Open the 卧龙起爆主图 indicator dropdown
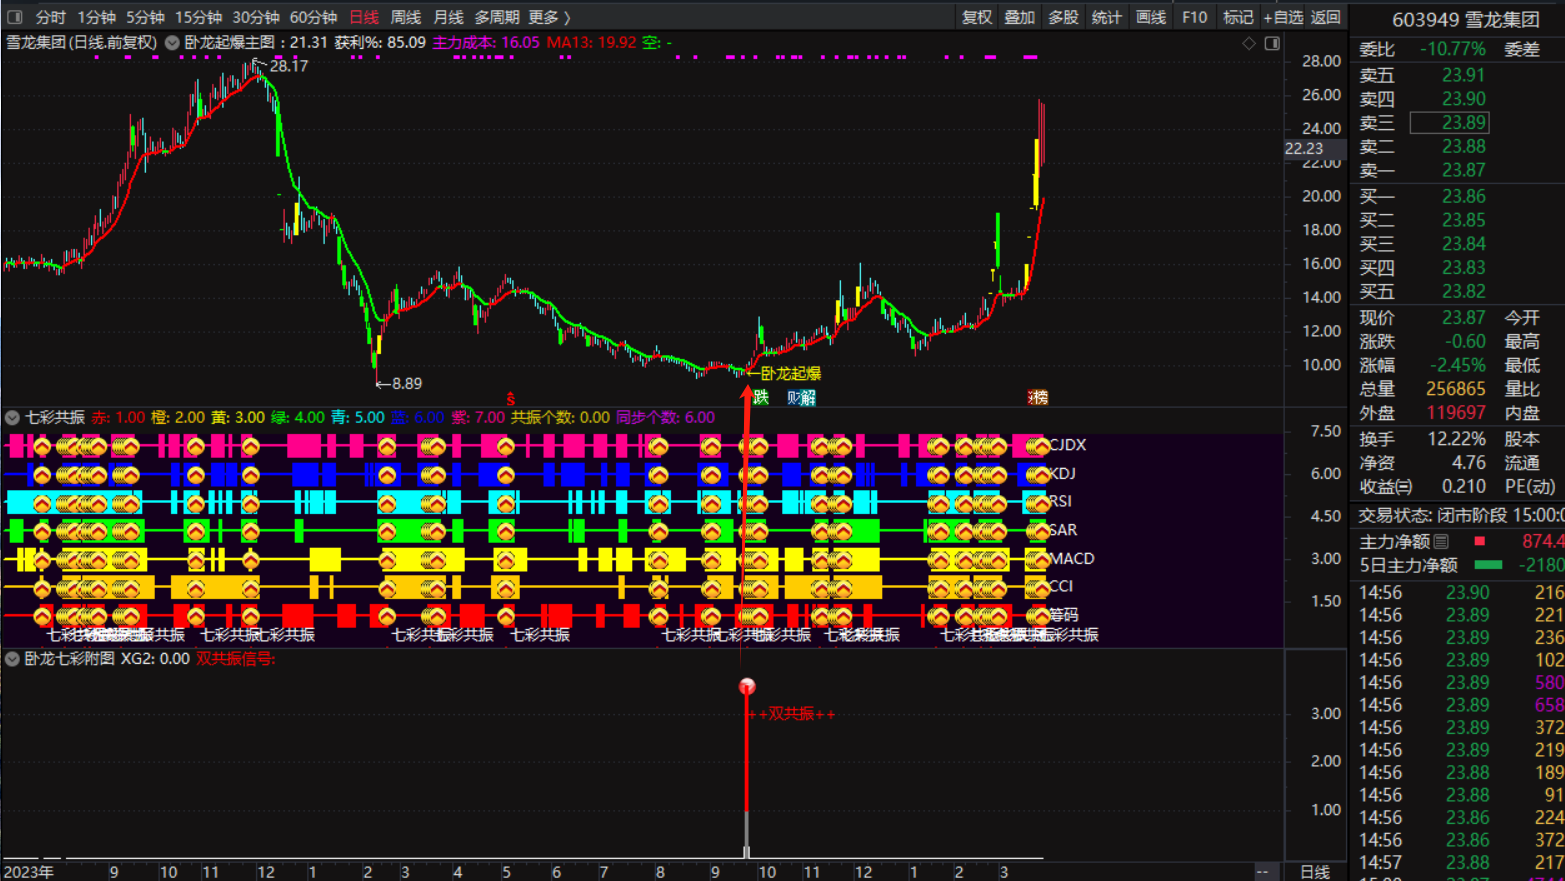 click(x=172, y=43)
